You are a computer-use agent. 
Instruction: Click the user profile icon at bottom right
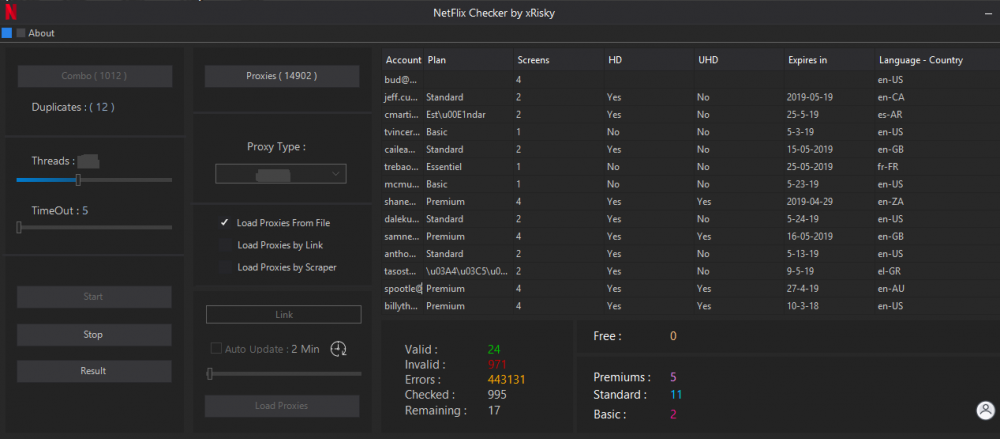(x=985, y=410)
